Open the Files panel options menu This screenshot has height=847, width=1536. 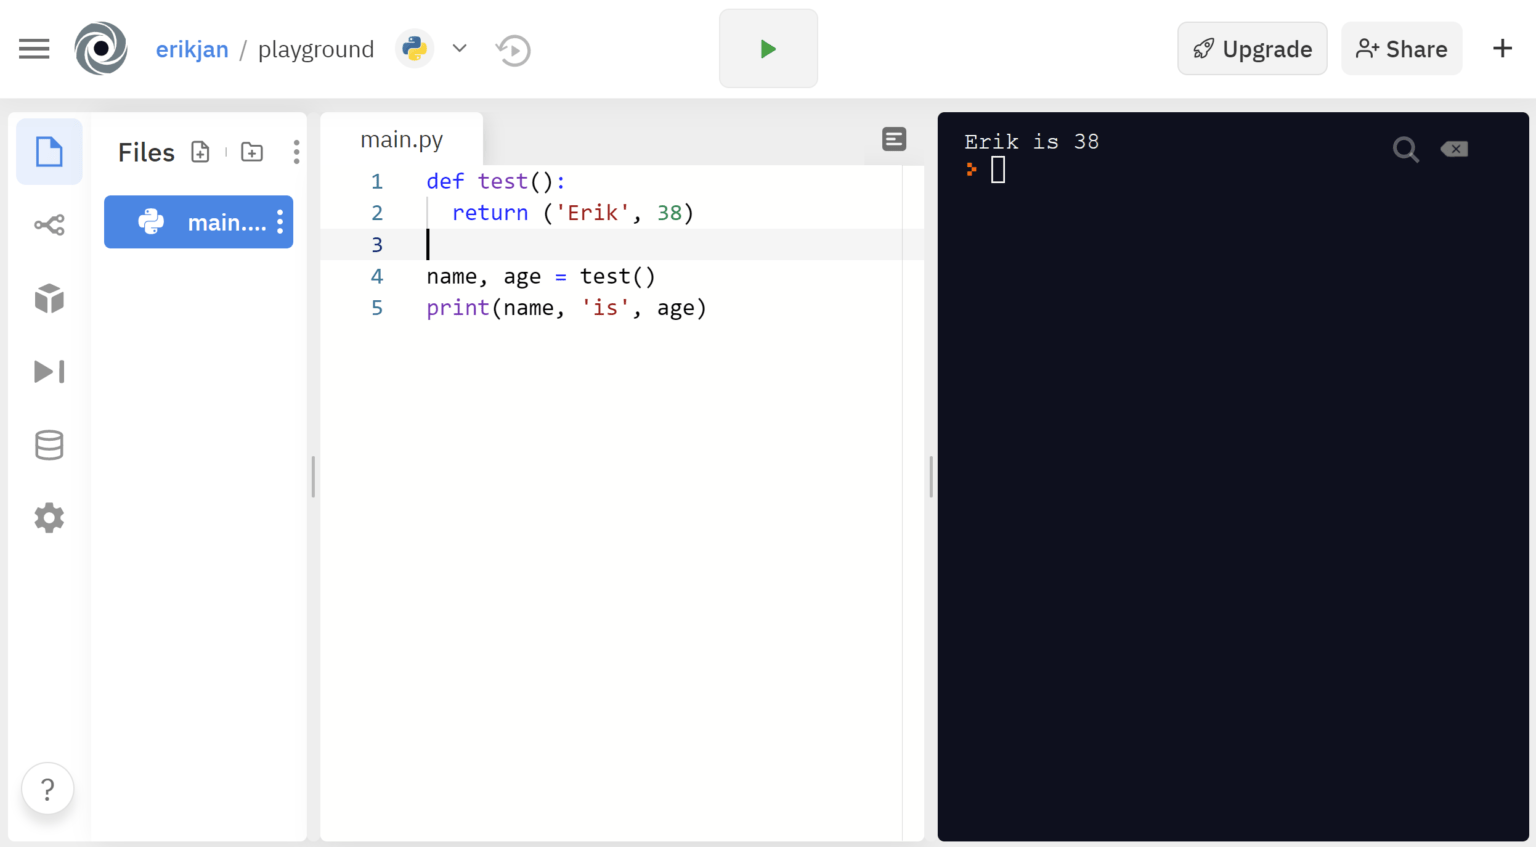296,151
